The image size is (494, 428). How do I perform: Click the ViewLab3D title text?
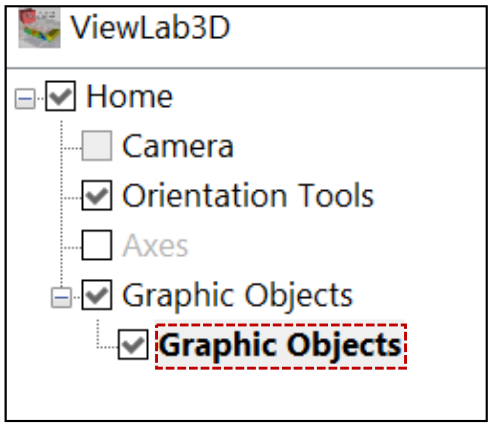click(x=150, y=28)
